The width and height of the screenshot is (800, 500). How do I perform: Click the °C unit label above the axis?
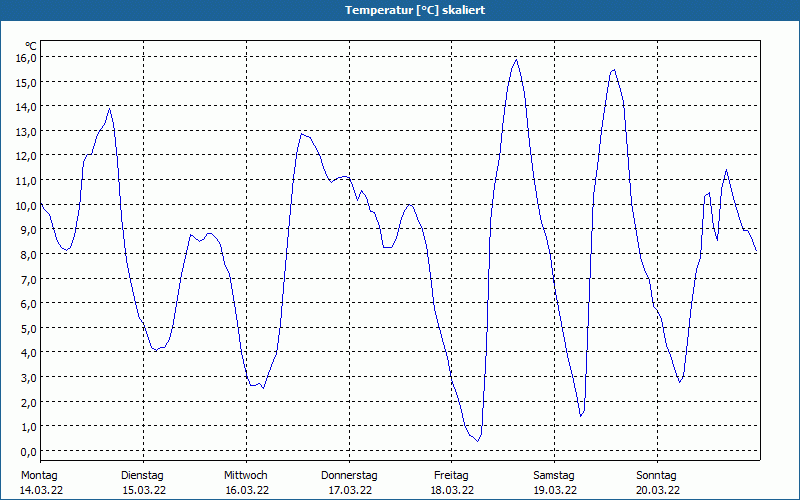pos(31,47)
